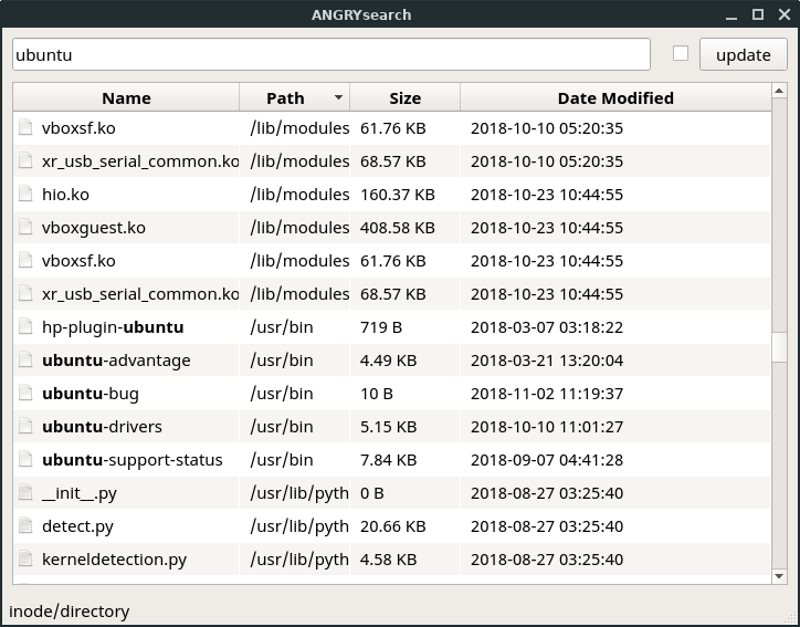This screenshot has height=627, width=800.
Task: Click the scrollbar down arrow
Action: 781,575
